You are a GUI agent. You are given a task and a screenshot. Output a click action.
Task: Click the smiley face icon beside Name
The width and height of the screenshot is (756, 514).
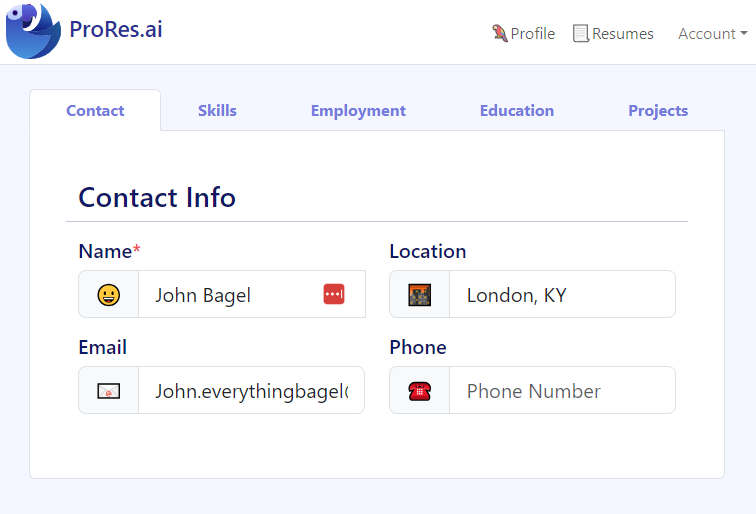(108, 295)
